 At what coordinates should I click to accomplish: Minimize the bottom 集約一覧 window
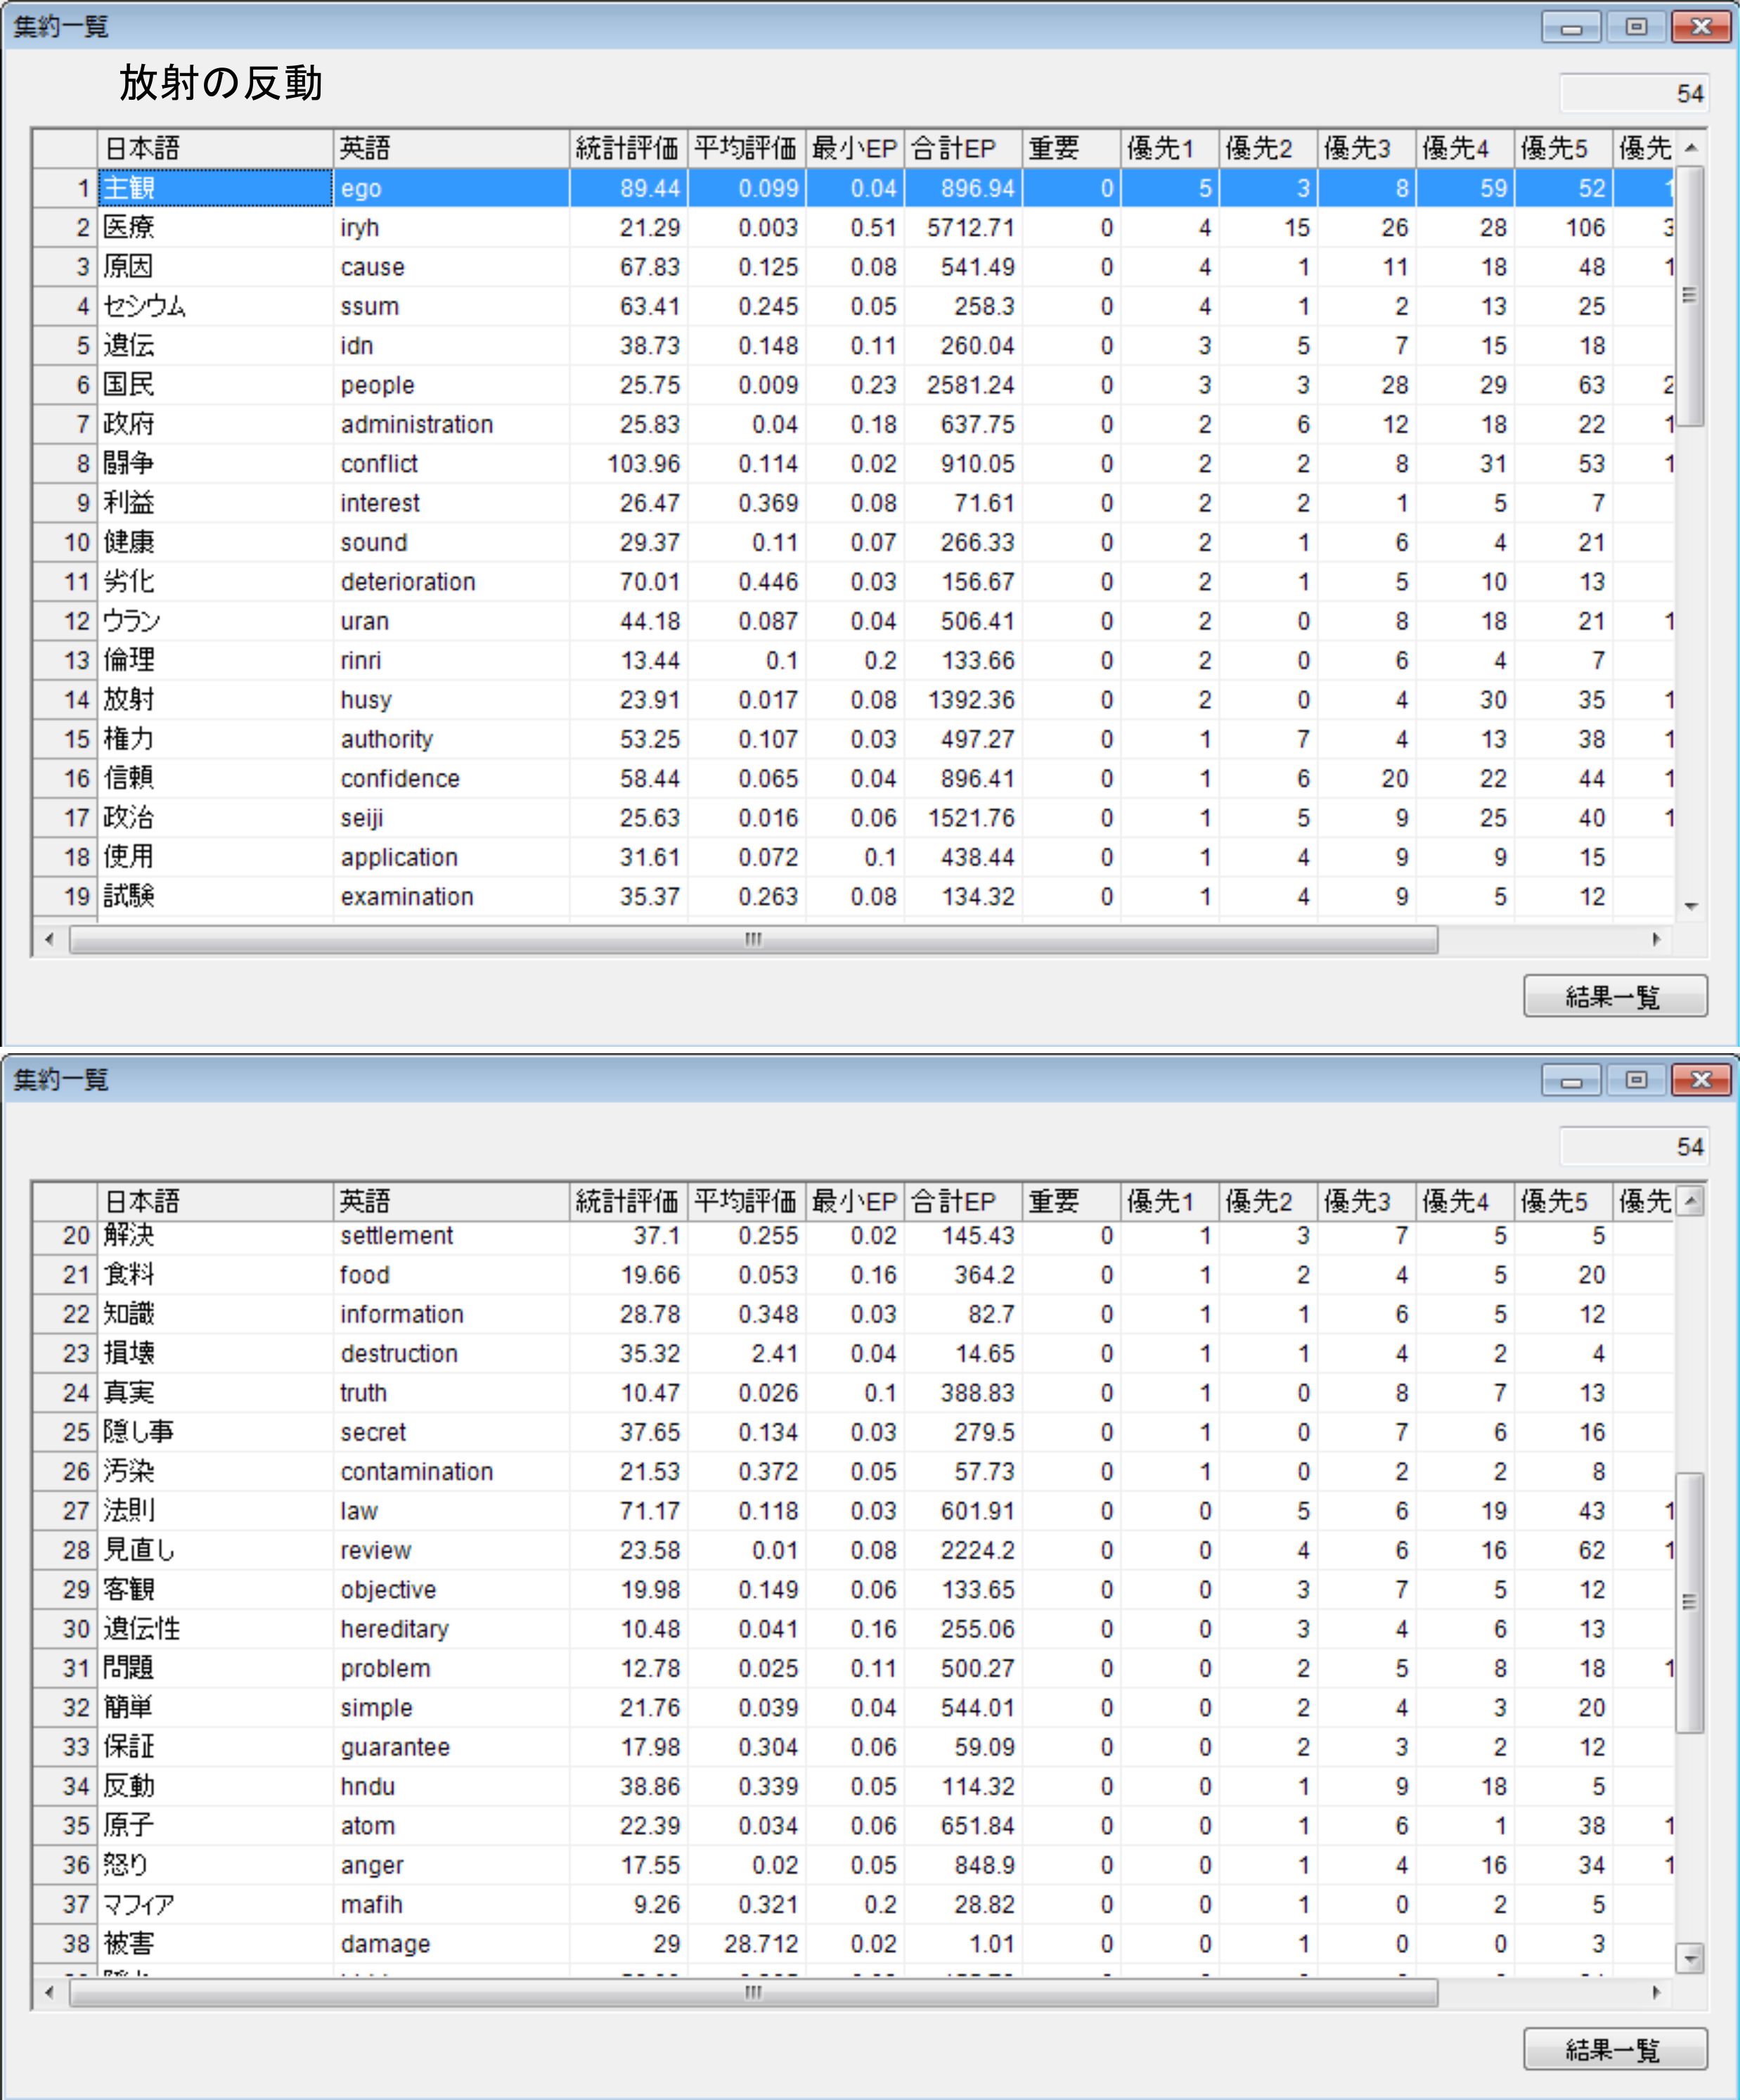tap(1571, 1080)
